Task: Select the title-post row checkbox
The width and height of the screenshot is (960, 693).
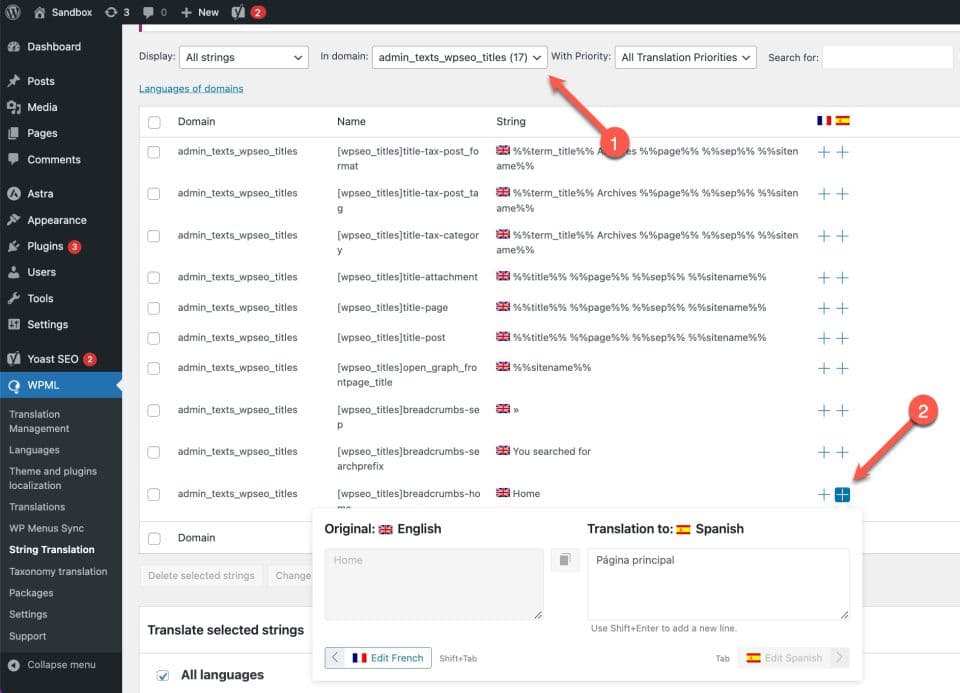Action: click(x=154, y=338)
